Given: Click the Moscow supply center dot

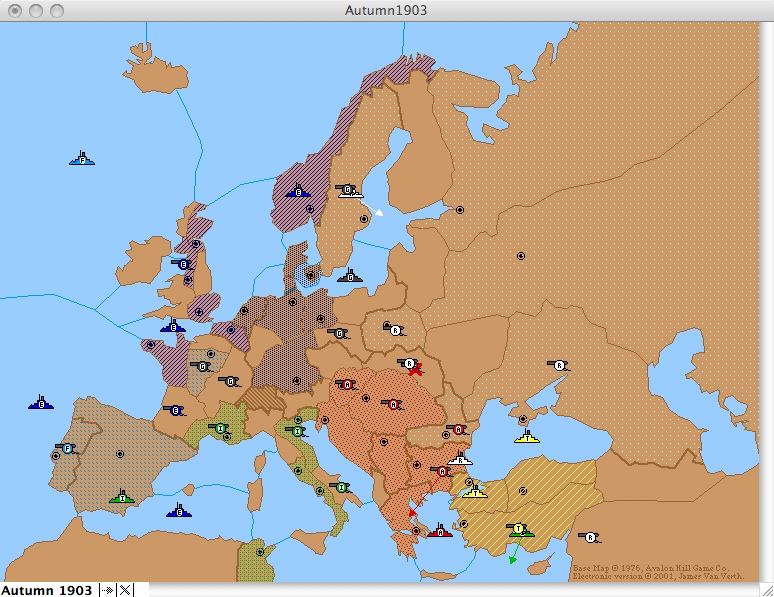Looking at the screenshot, I should [521, 256].
